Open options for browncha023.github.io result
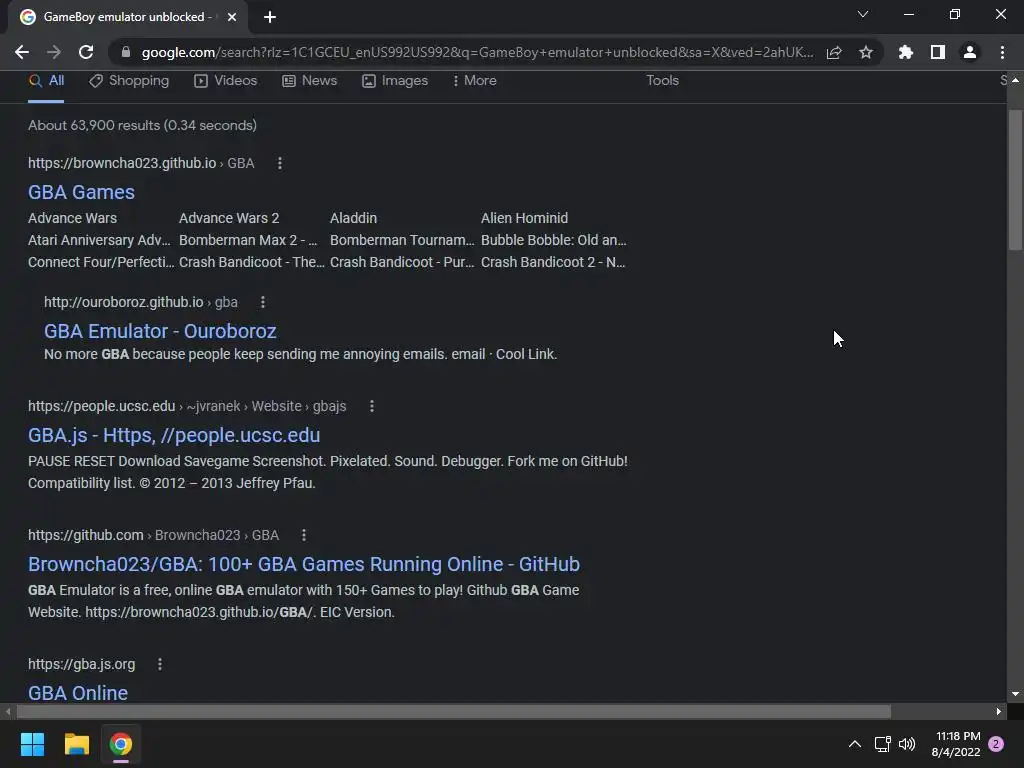This screenshot has height=768, width=1024. tap(280, 163)
